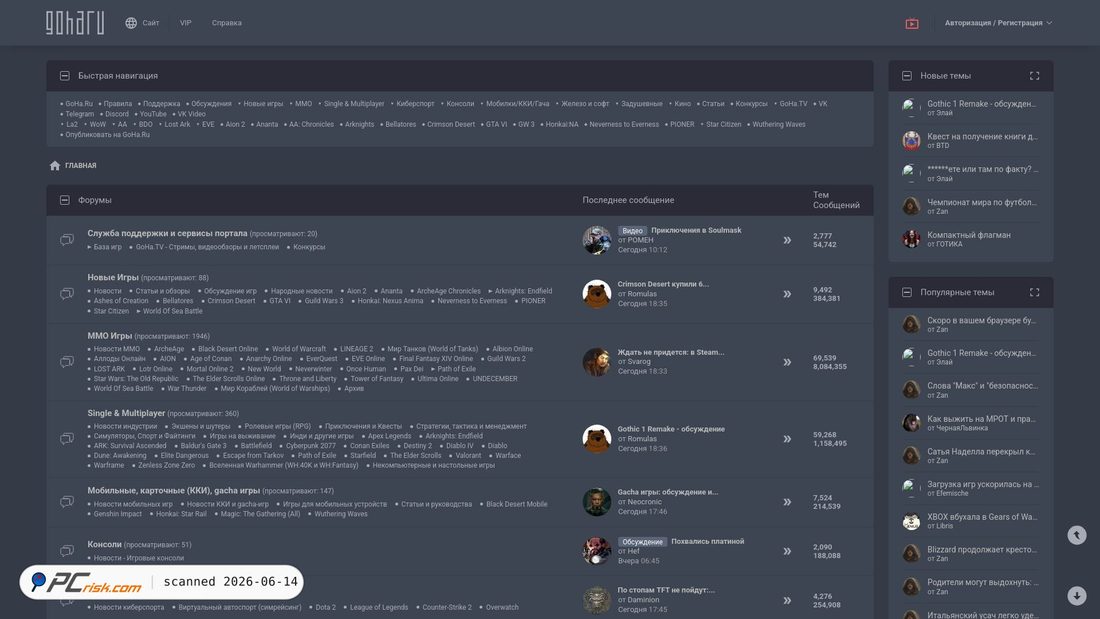Open Neocronic avatar in mobile games row

pyautogui.click(x=596, y=502)
